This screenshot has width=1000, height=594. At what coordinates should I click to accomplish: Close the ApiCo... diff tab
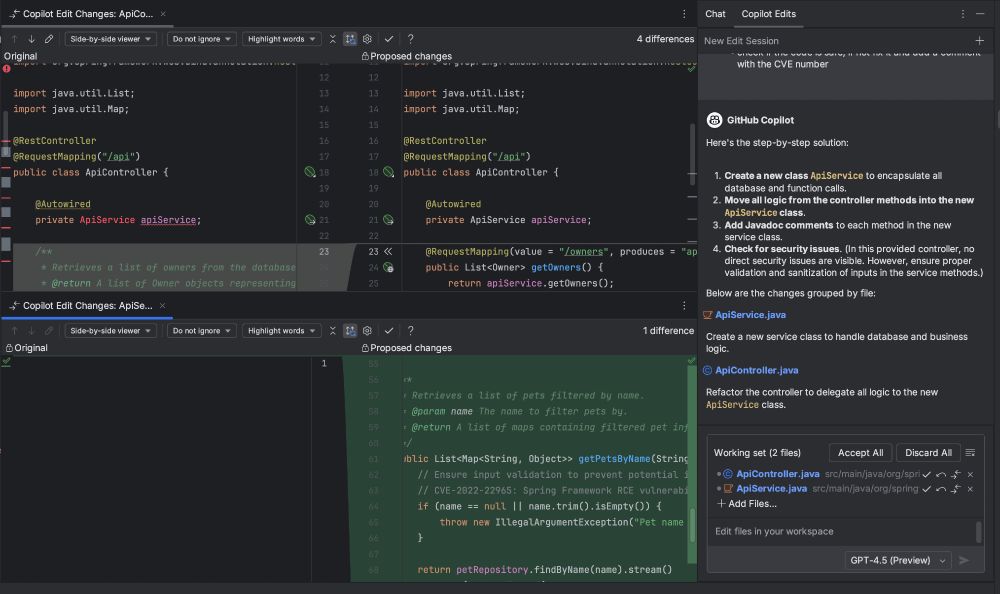[163, 14]
